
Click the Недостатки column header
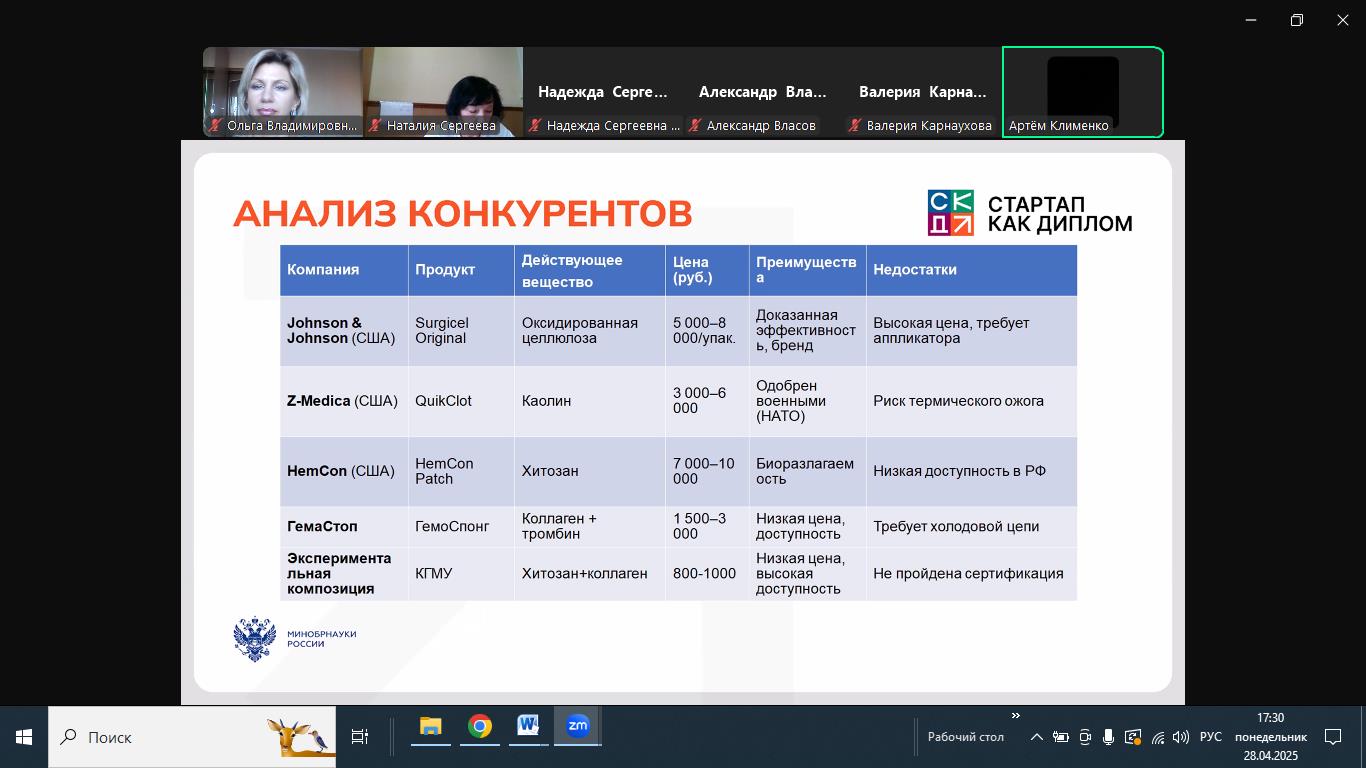(x=971, y=270)
